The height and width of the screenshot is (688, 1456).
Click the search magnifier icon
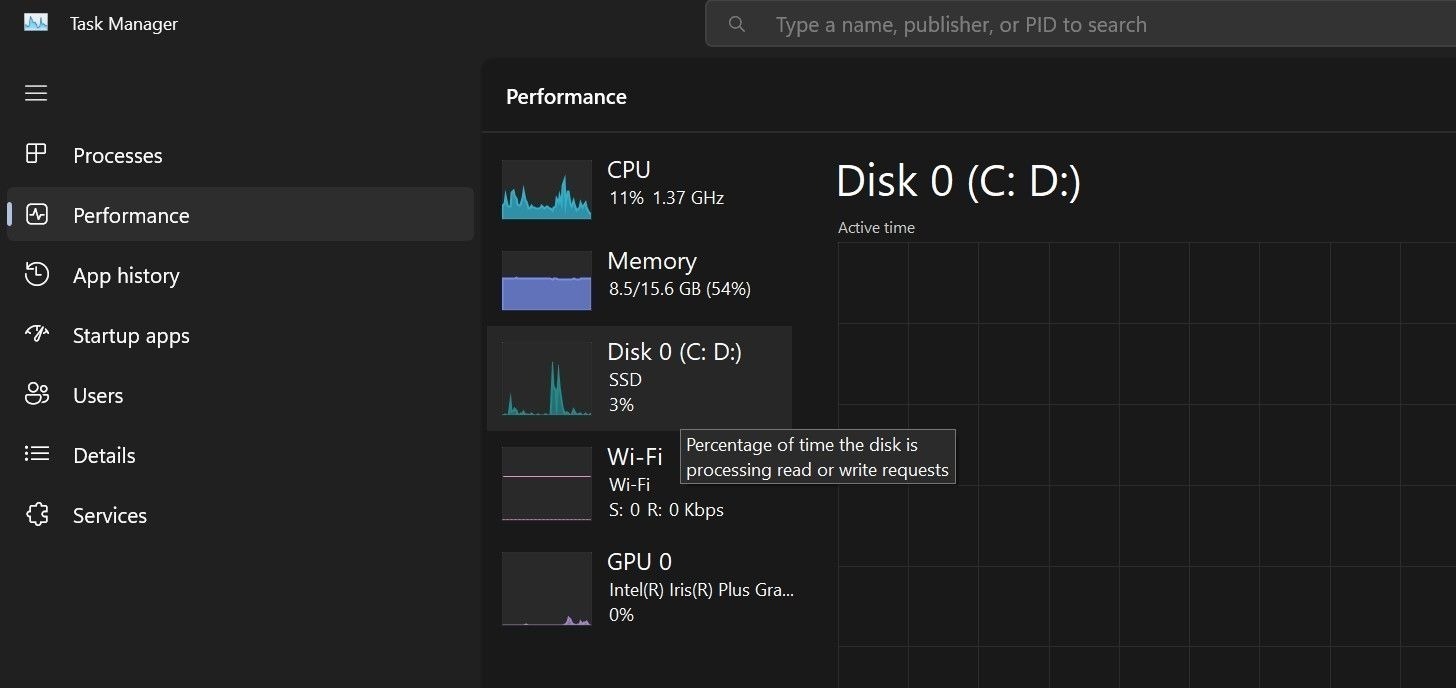point(737,24)
